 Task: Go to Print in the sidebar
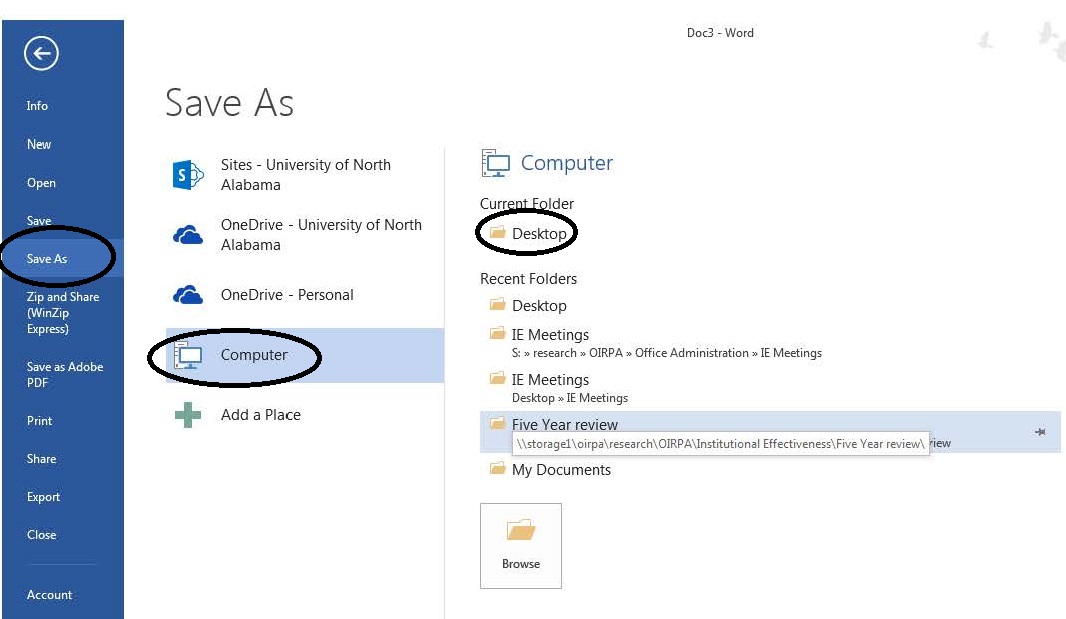click(40, 421)
